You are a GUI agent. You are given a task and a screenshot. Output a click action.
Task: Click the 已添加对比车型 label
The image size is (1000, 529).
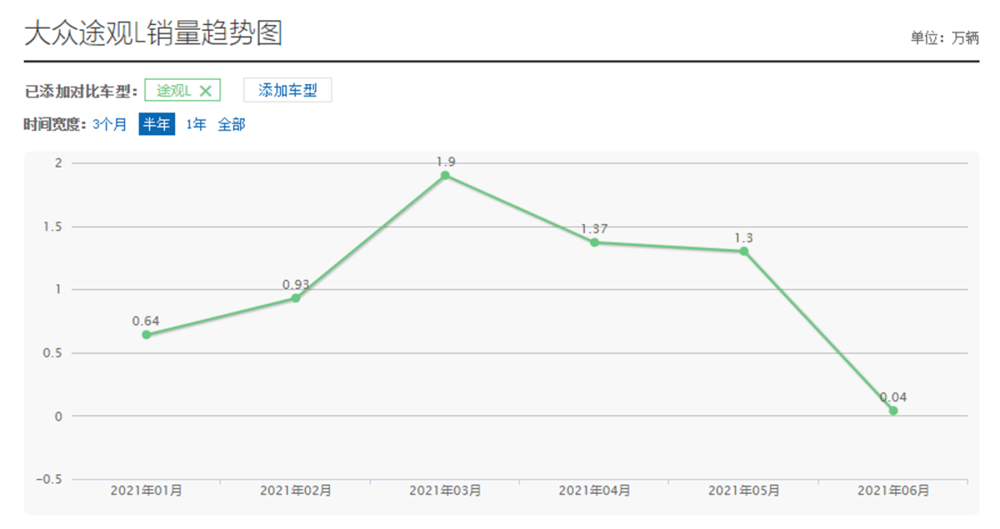(80, 91)
